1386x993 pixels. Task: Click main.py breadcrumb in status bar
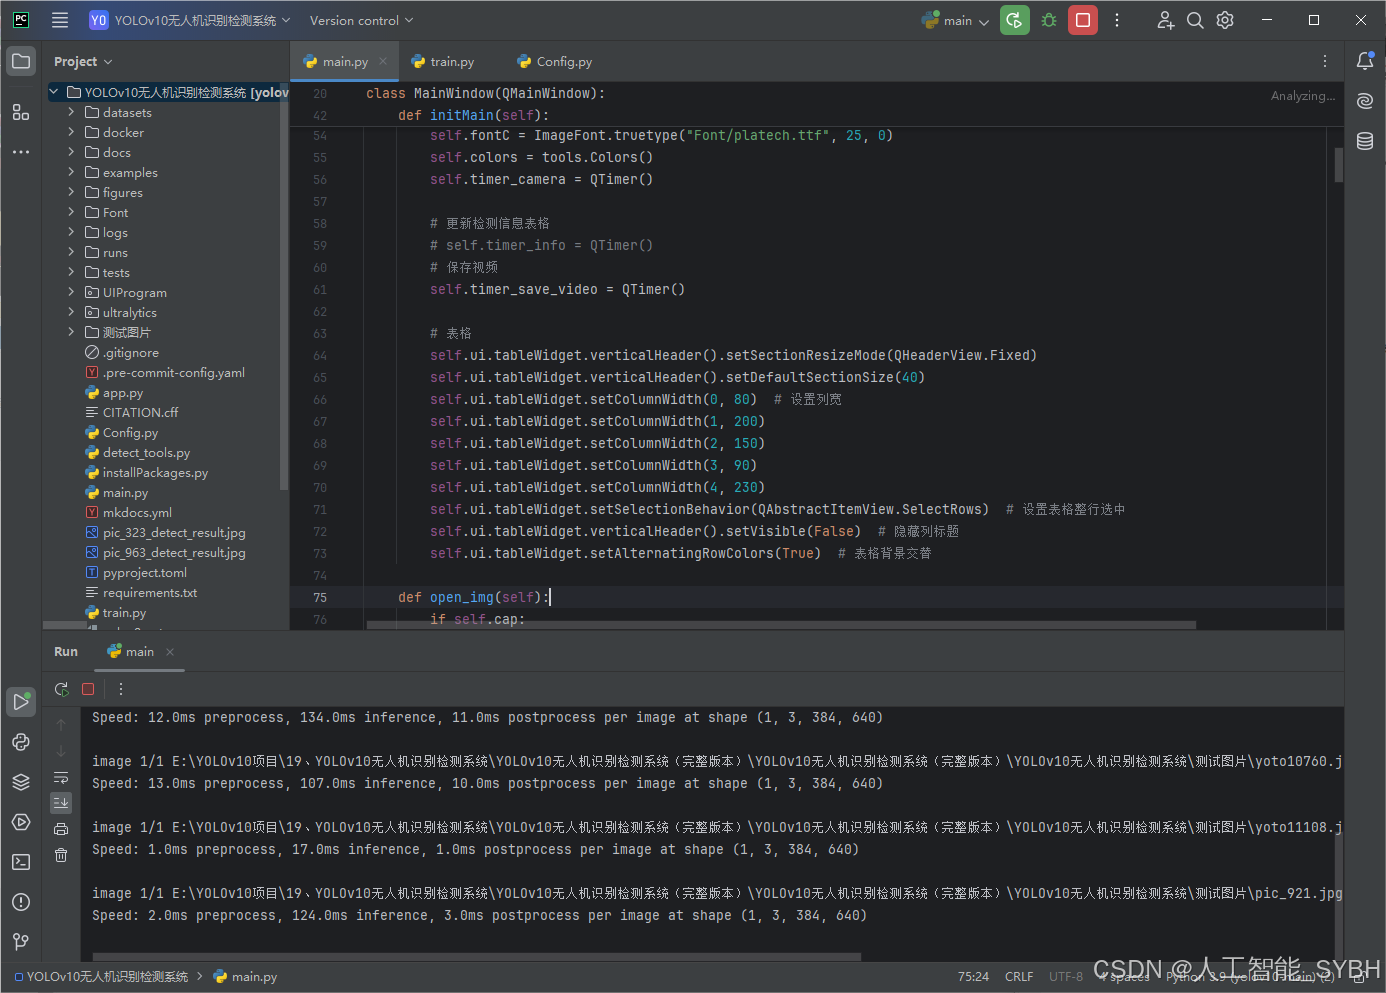click(245, 976)
